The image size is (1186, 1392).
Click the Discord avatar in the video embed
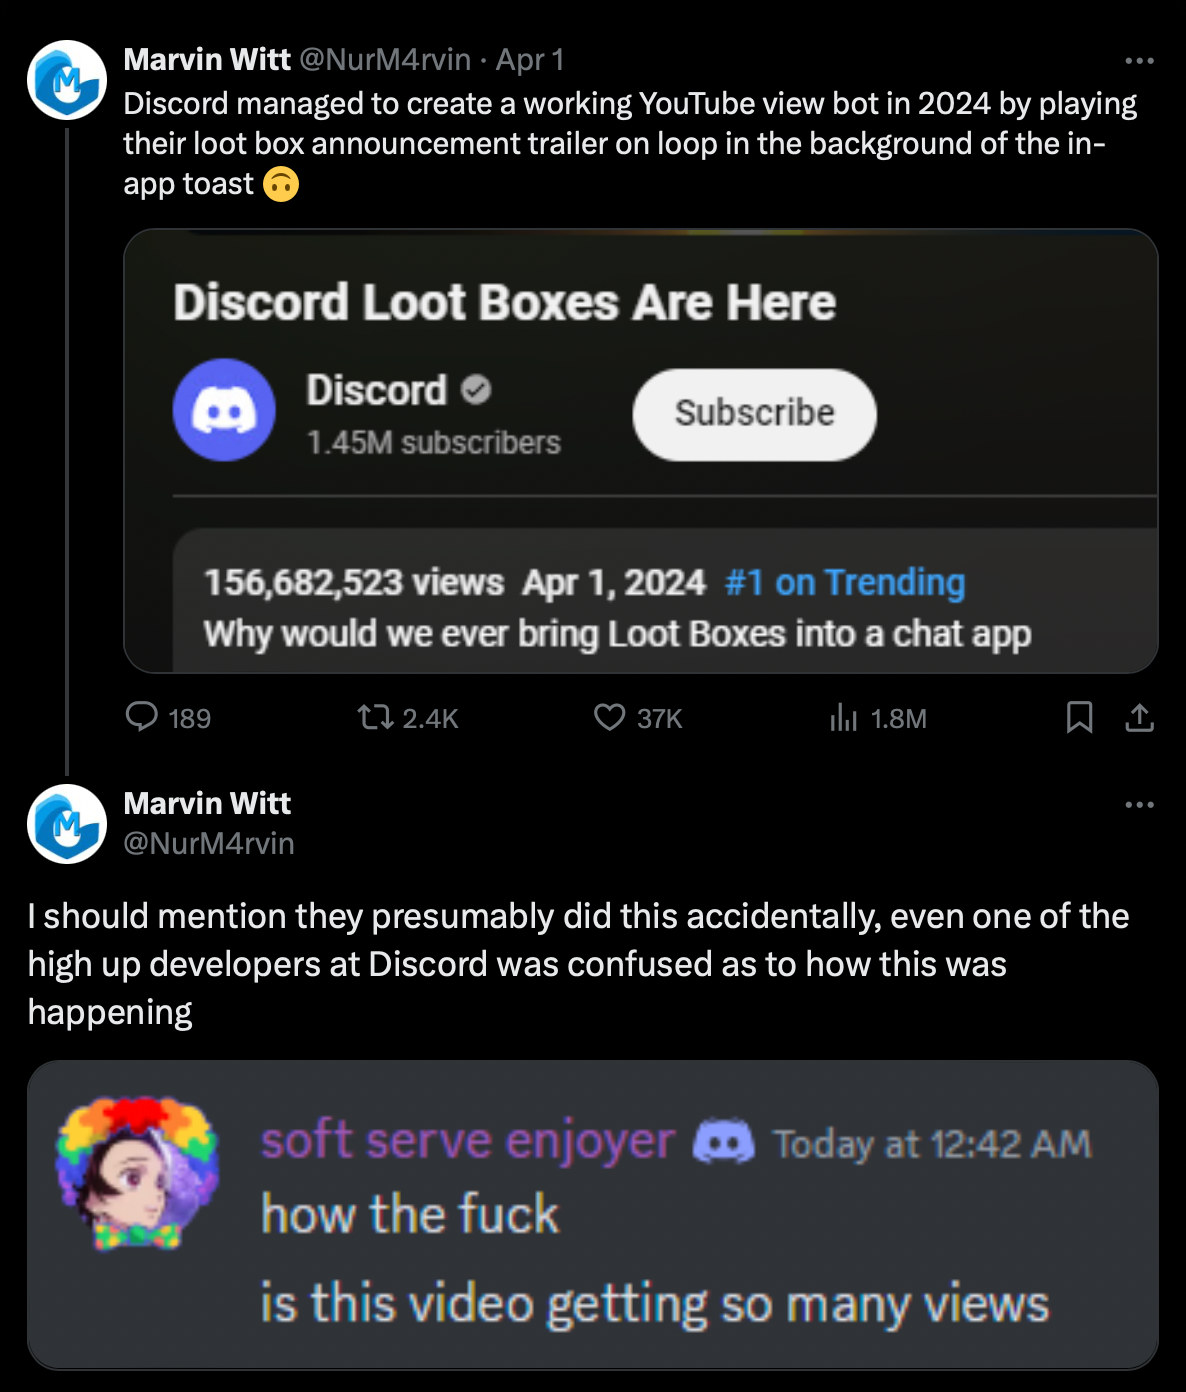coord(225,411)
